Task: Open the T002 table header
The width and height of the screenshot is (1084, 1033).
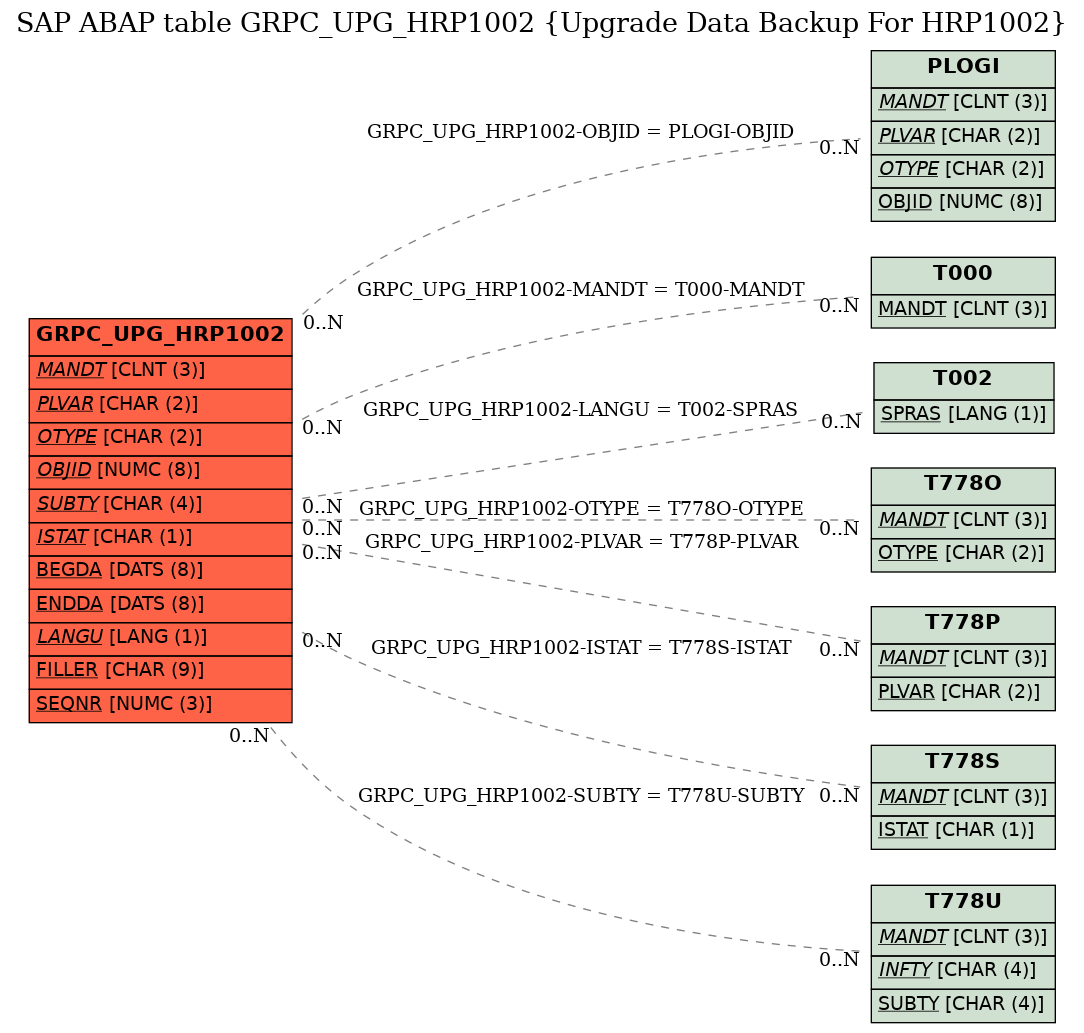Action: (964, 380)
